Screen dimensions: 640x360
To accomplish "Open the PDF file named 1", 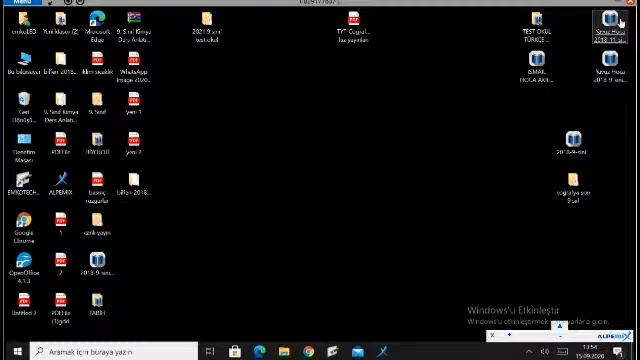I will click(x=60, y=224).
